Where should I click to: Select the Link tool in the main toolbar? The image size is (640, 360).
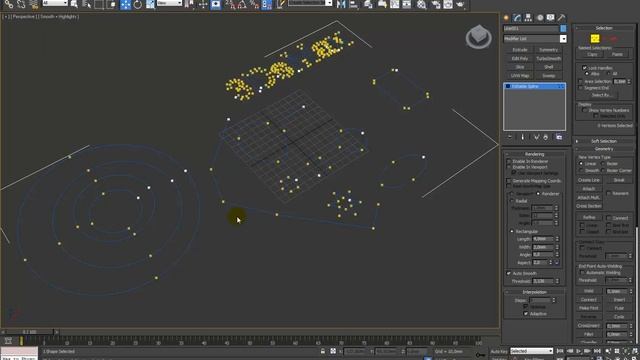click(9, 4)
